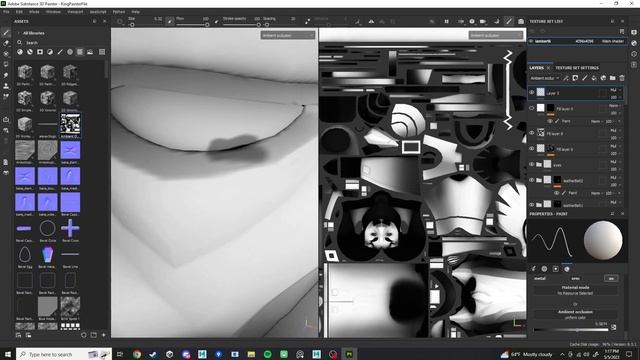The width and height of the screenshot is (640, 360).
Task: Add paint layer brush icon in Layers
Action: click(585, 78)
